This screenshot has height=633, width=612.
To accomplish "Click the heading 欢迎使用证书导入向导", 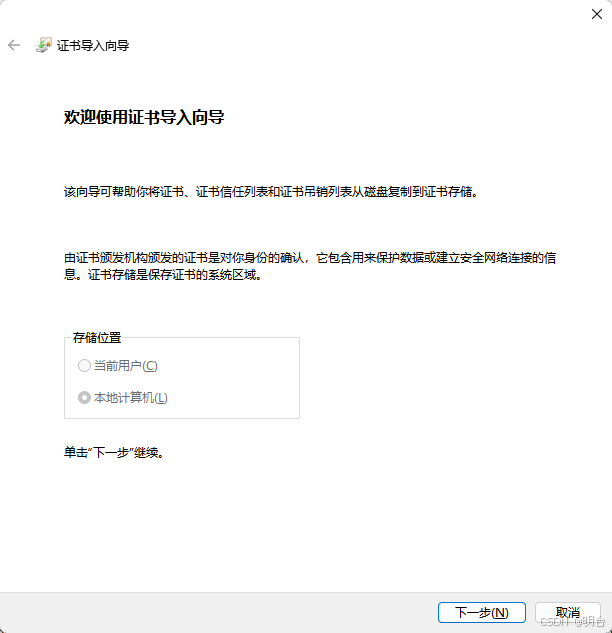I will pyautogui.click(x=144, y=117).
